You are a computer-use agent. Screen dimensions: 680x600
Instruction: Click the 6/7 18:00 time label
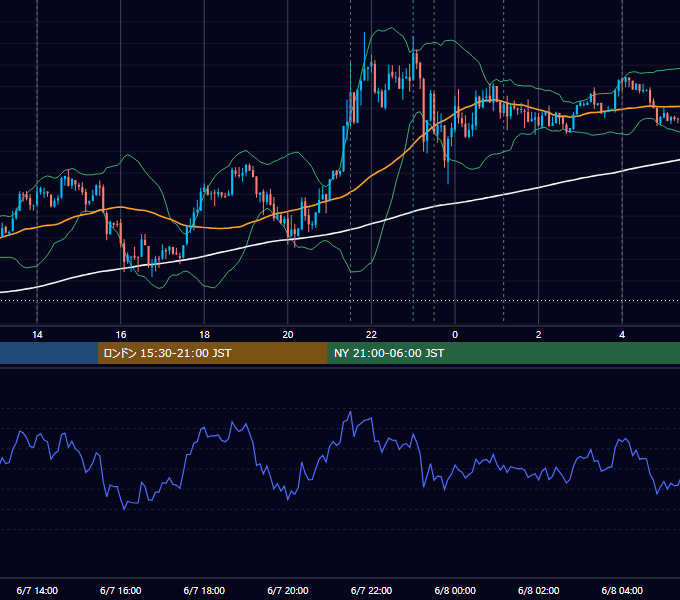point(204,590)
